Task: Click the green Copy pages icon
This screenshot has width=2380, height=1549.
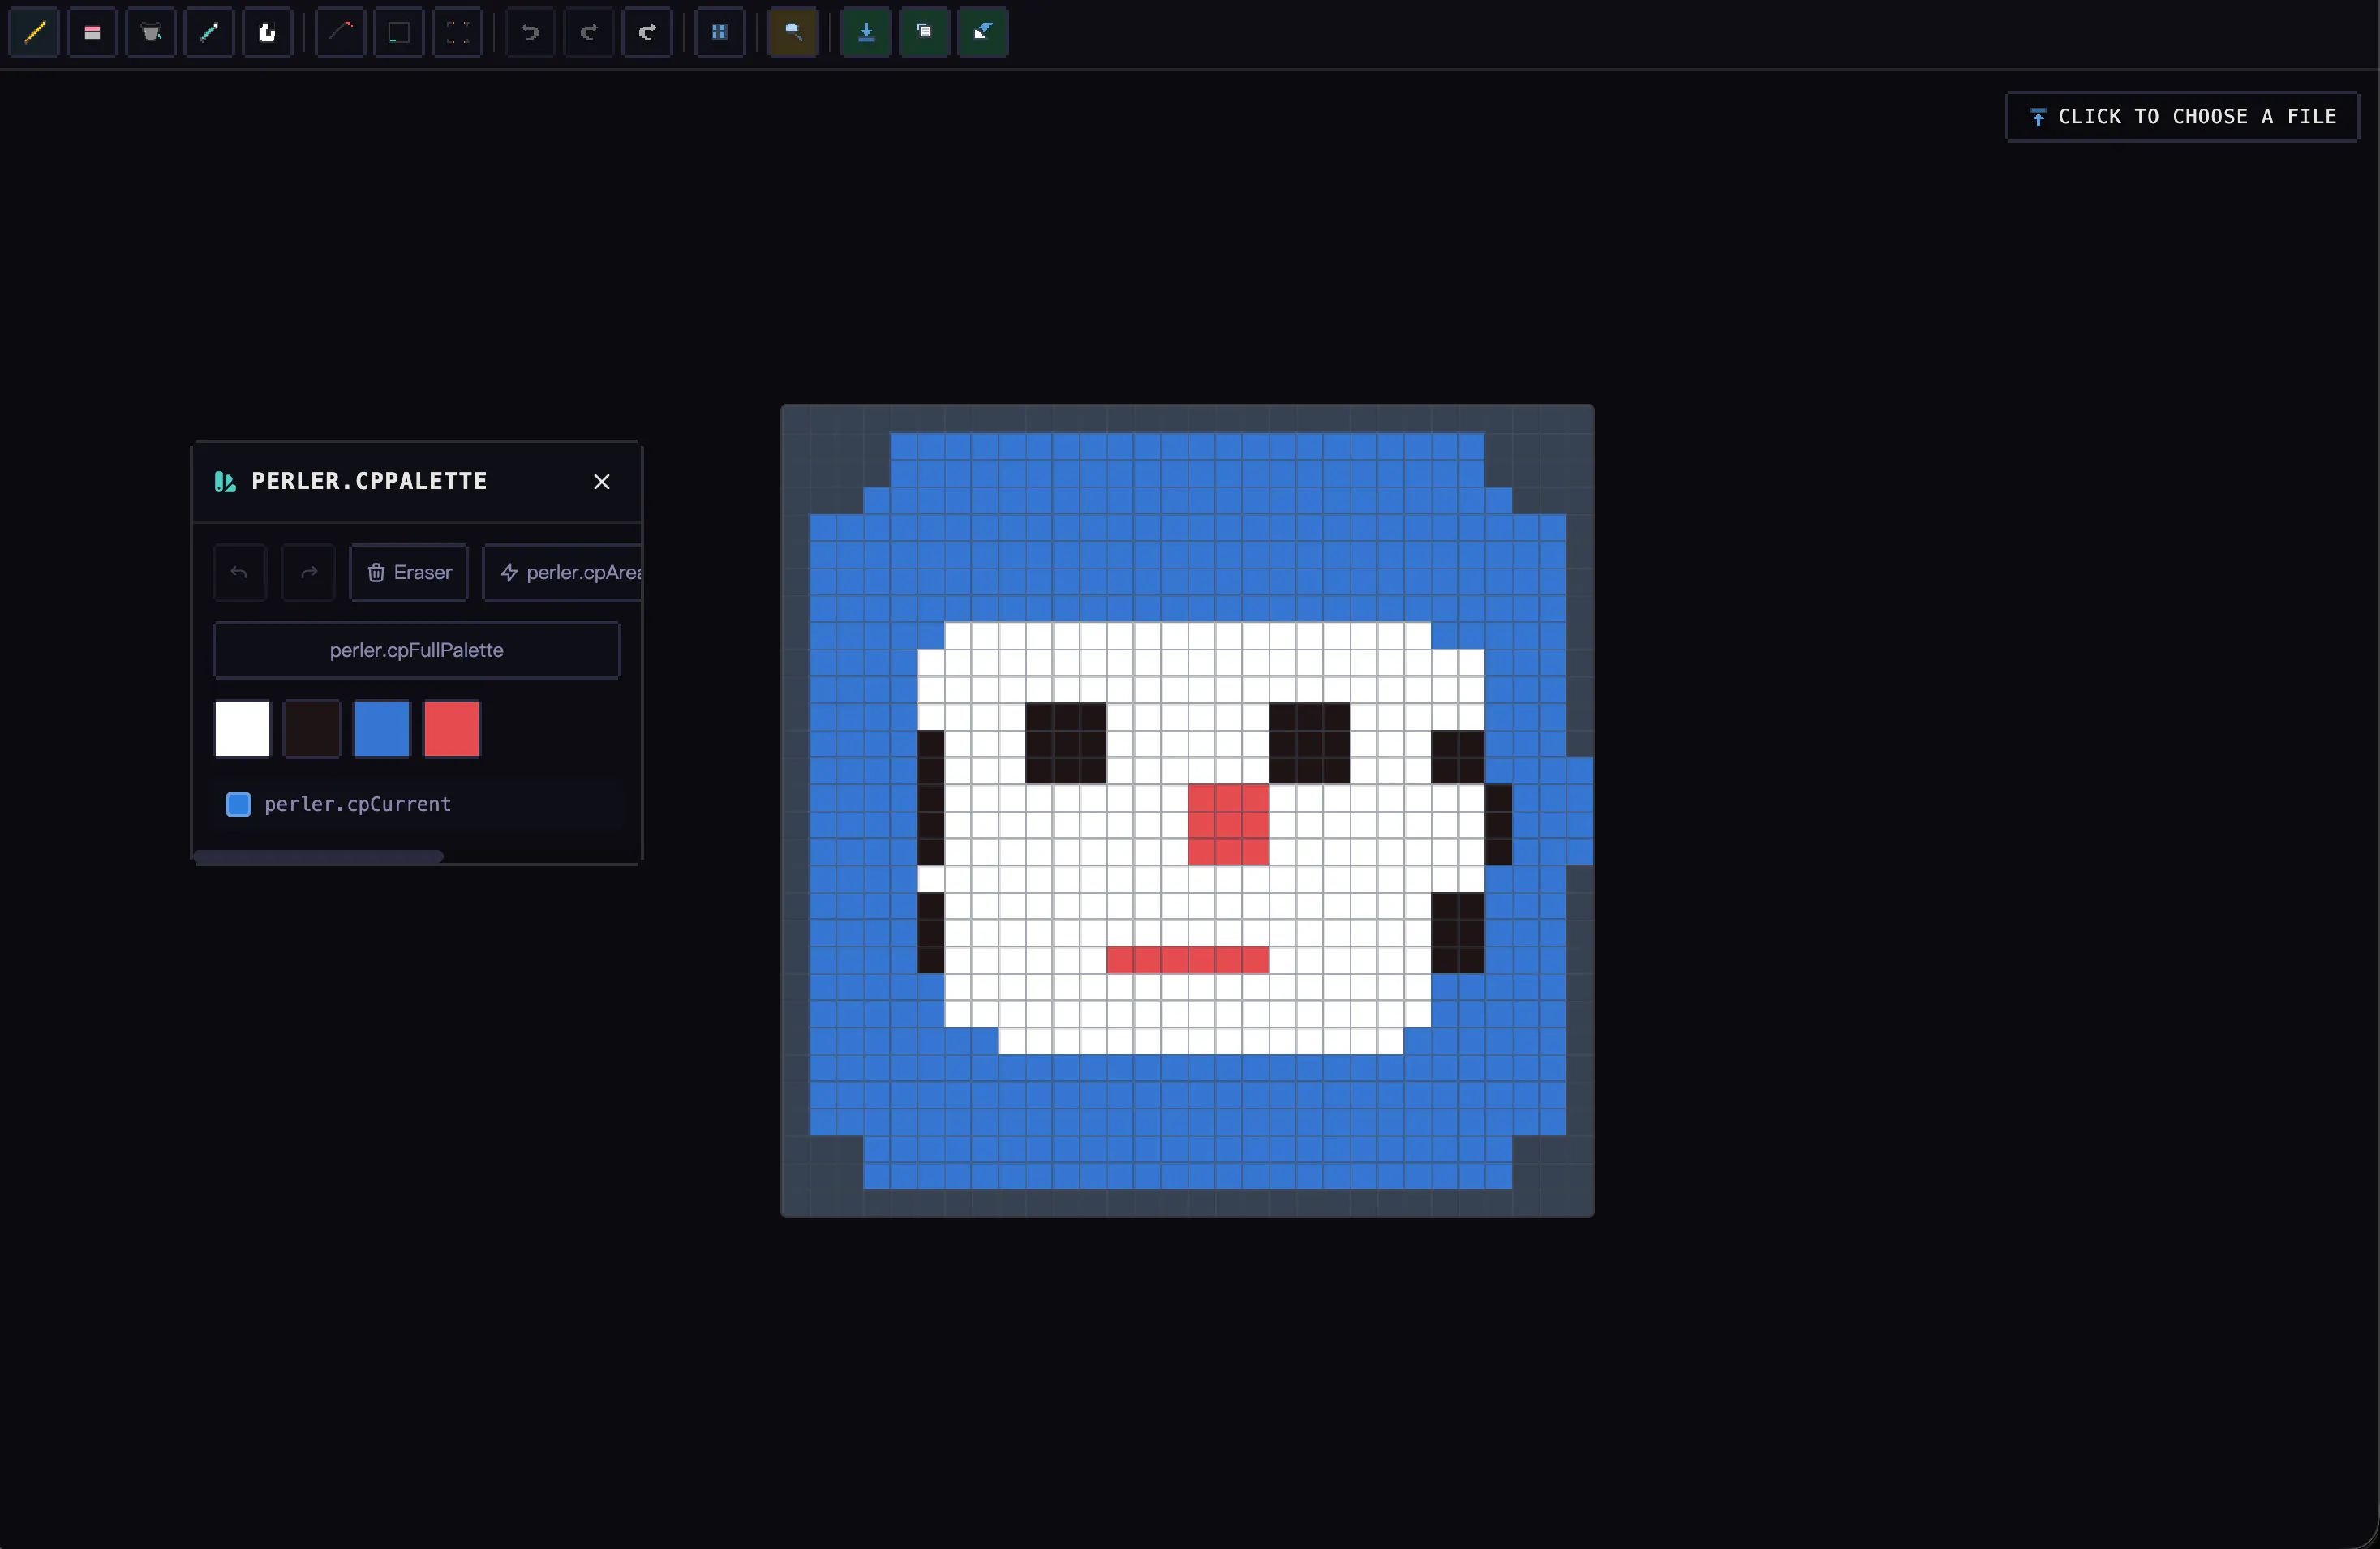Action: pos(925,32)
